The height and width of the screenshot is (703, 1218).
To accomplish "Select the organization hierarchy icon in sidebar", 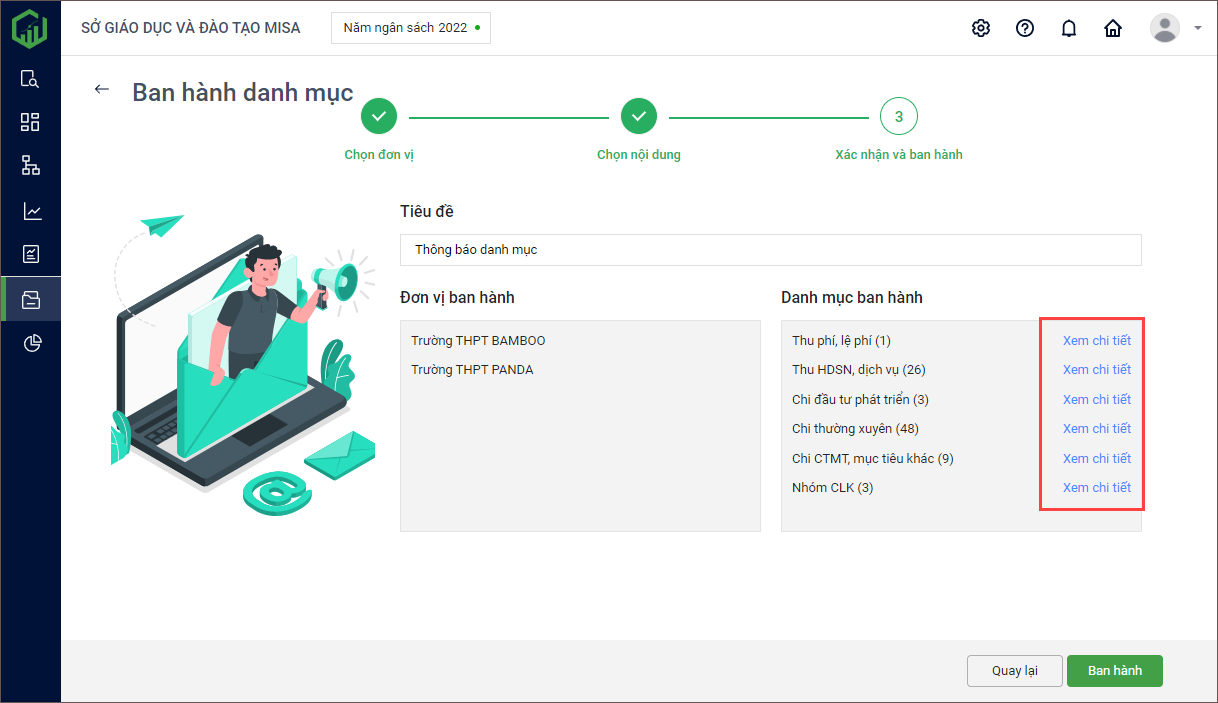I will (30, 166).
